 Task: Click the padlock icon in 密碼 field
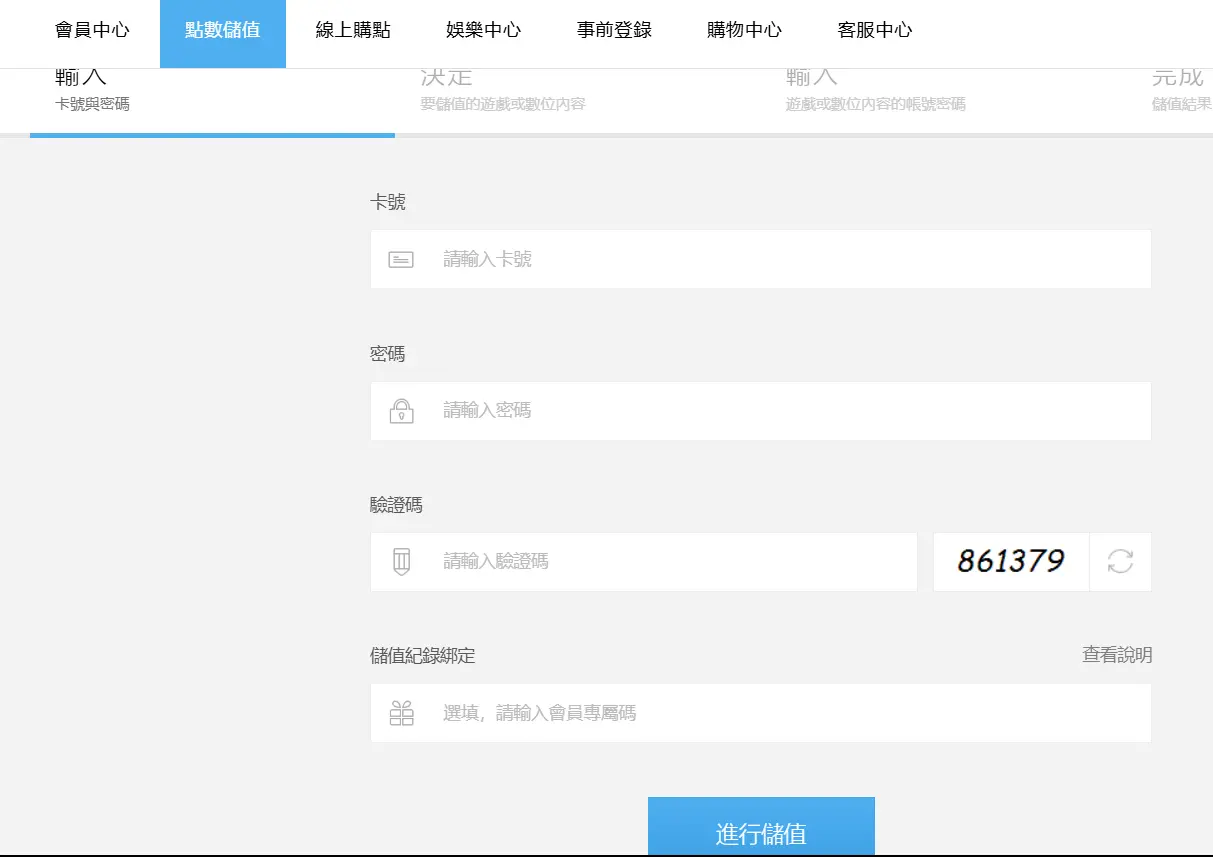coord(401,411)
